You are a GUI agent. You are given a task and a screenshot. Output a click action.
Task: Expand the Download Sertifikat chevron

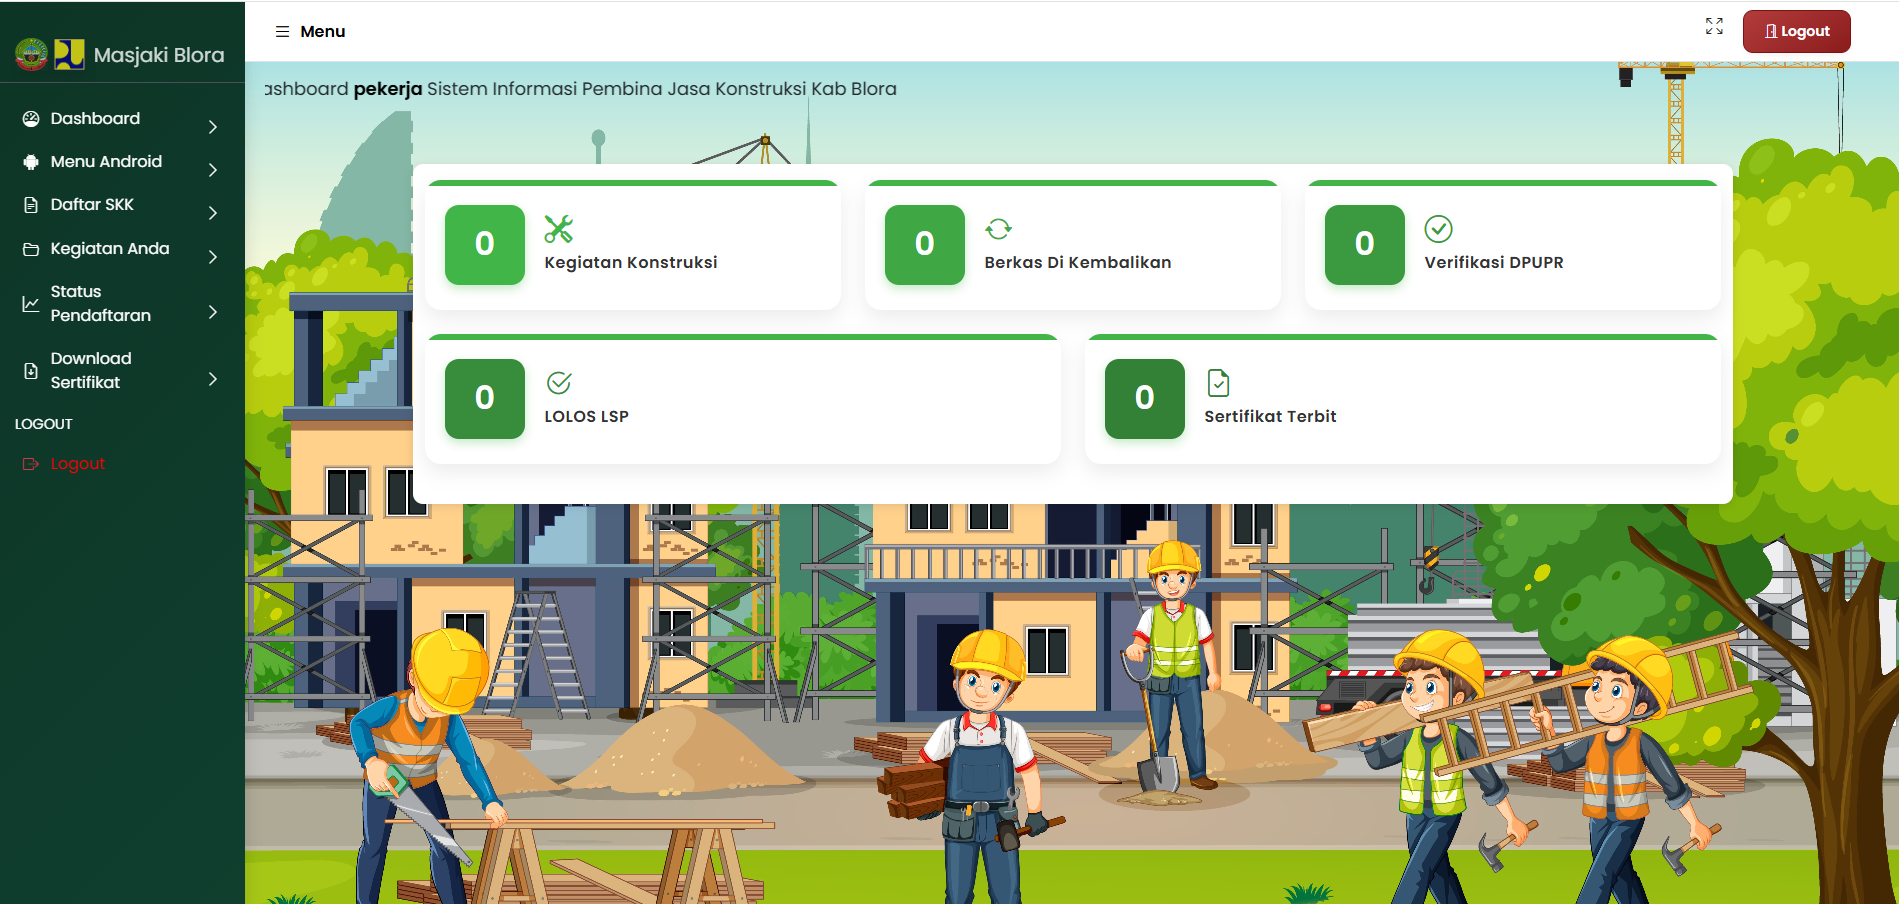212,379
